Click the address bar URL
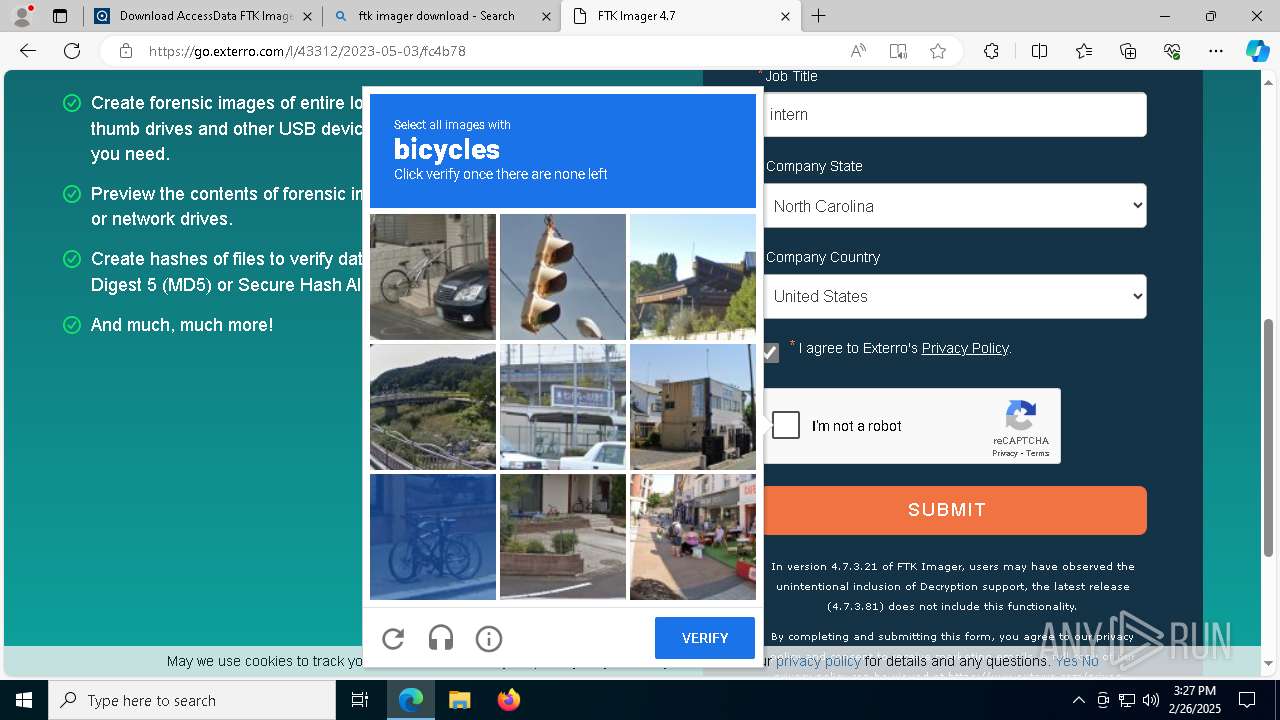 (x=307, y=51)
